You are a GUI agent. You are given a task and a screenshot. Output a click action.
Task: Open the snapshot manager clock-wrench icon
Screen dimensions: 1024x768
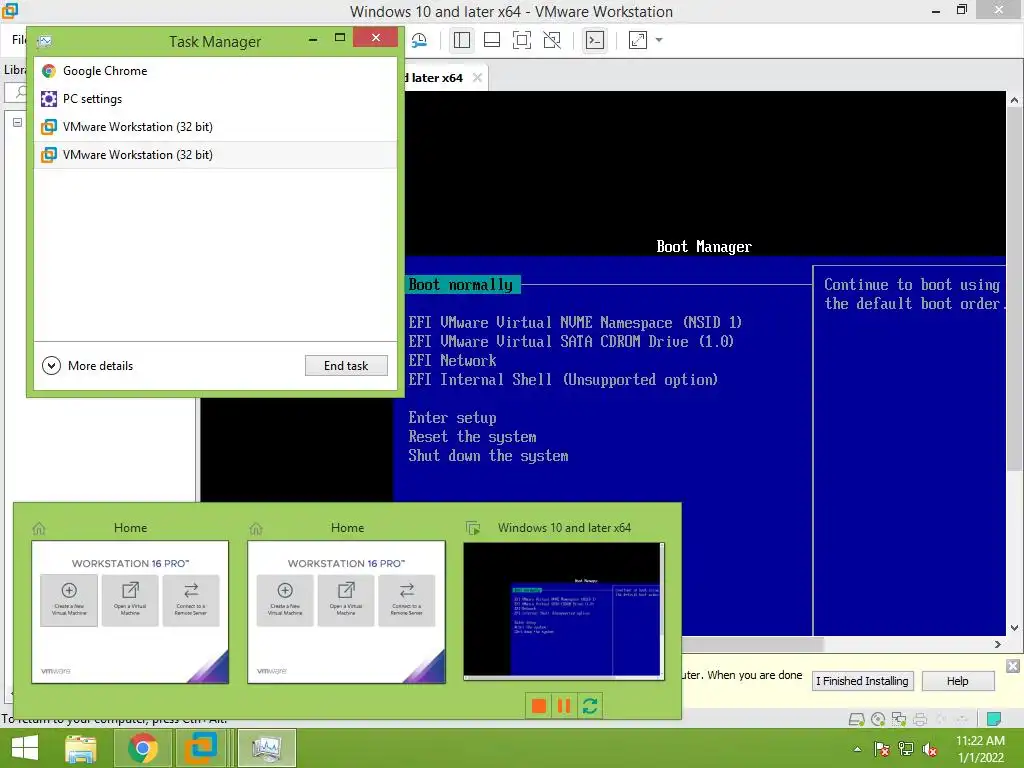[x=419, y=40]
